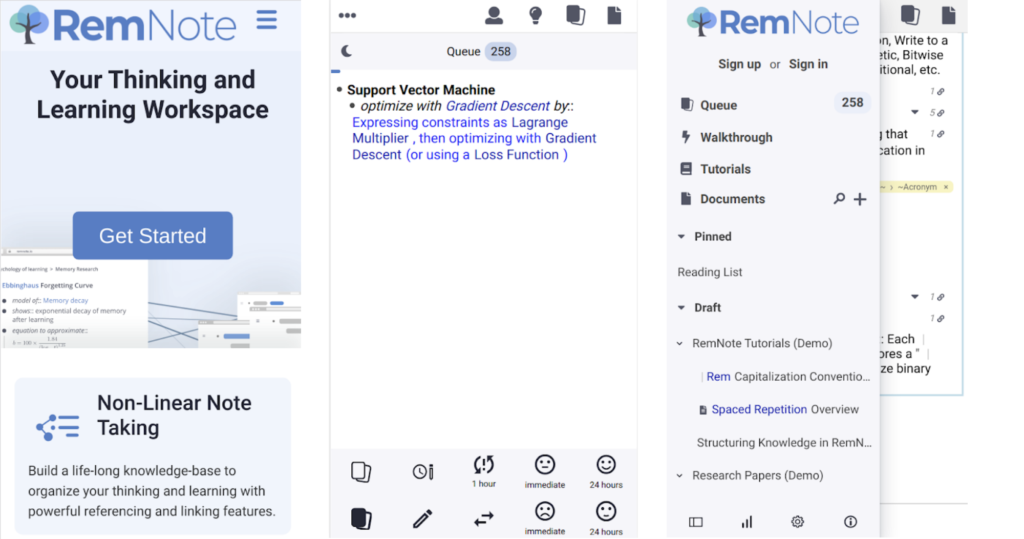Click the cards icon behind the sidebar
Image resolution: width=1024 pixels, height=539 pixels.
pyautogui.click(x=910, y=14)
